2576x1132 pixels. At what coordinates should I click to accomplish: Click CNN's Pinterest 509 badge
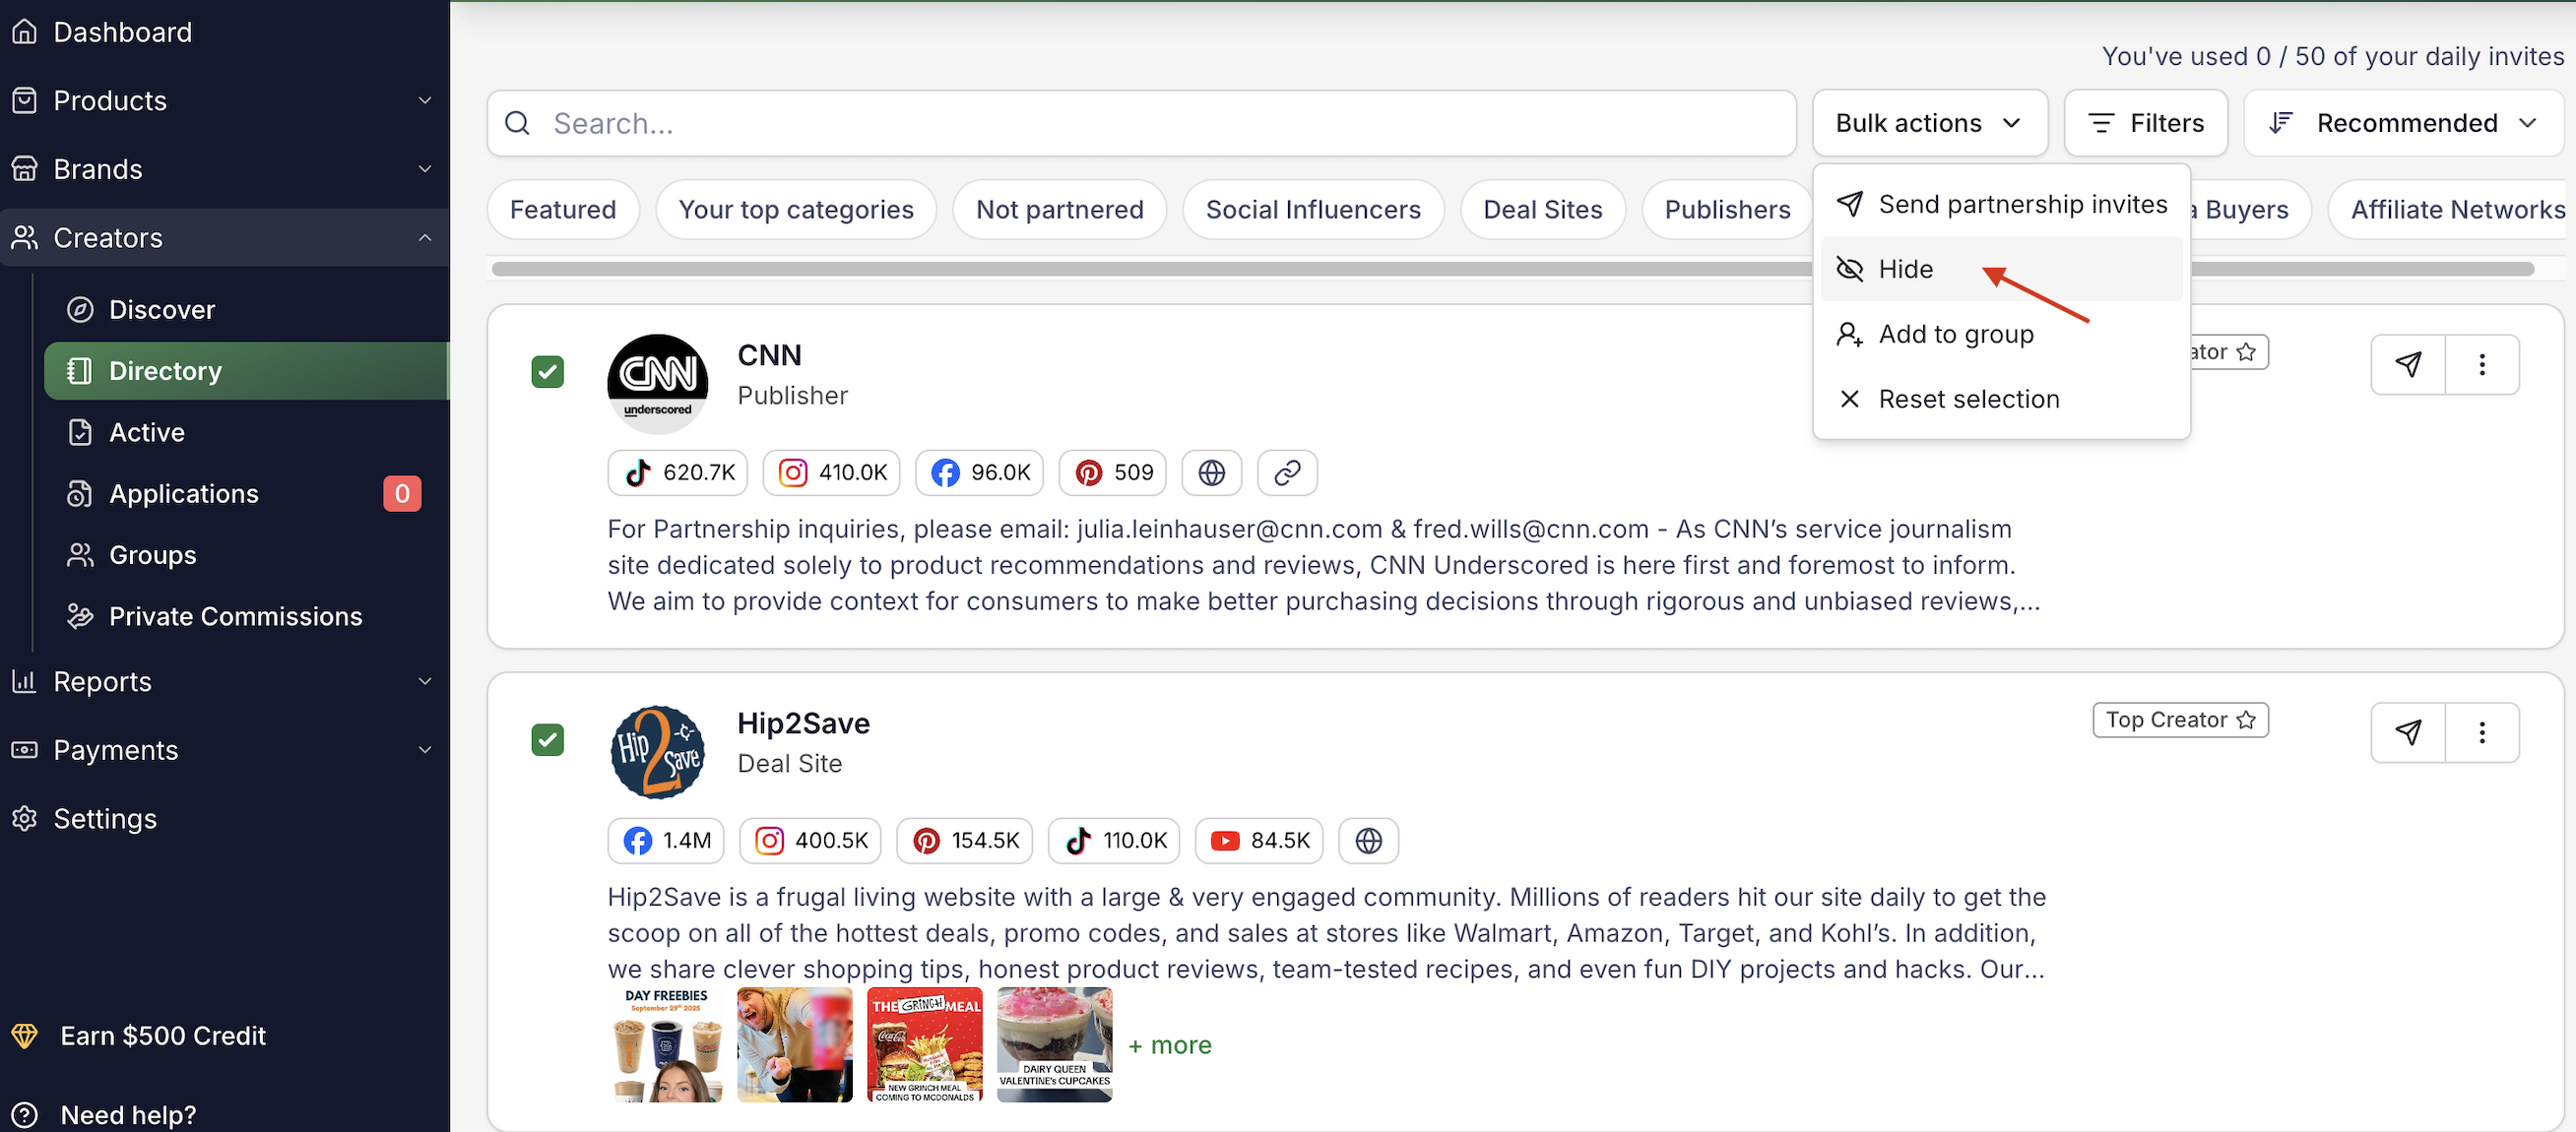click(1113, 472)
